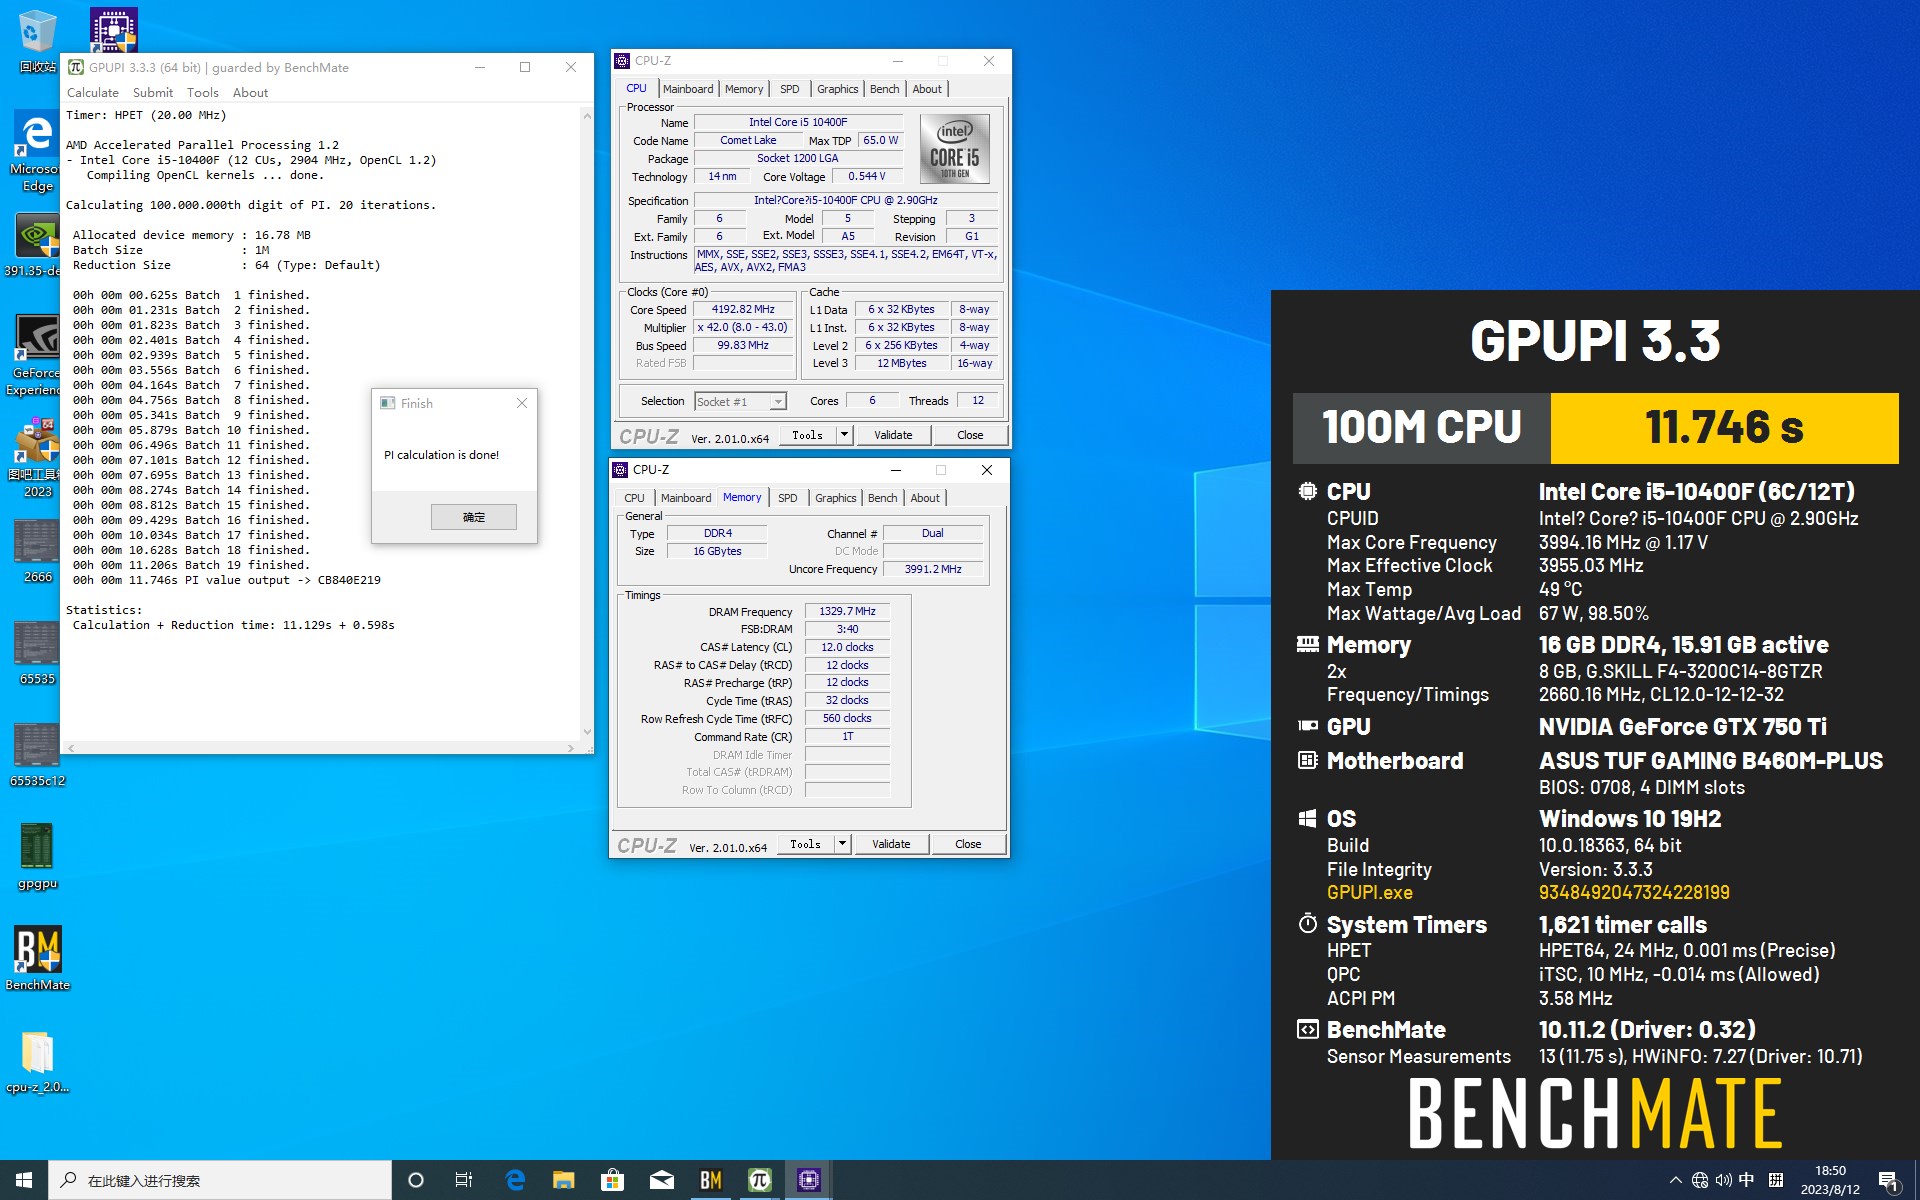Switch to Mainboard tab in top CPU-Z window
1920x1200 pixels.
pyautogui.click(x=688, y=89)
